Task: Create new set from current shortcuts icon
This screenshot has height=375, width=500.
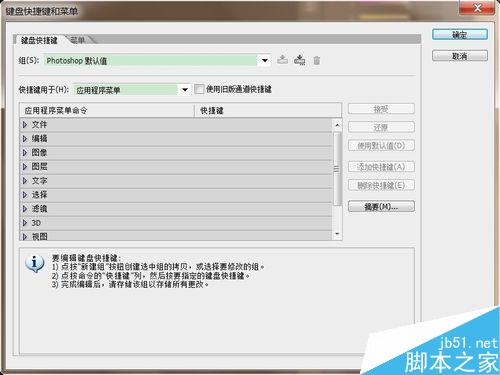Action: click(300, 60)
